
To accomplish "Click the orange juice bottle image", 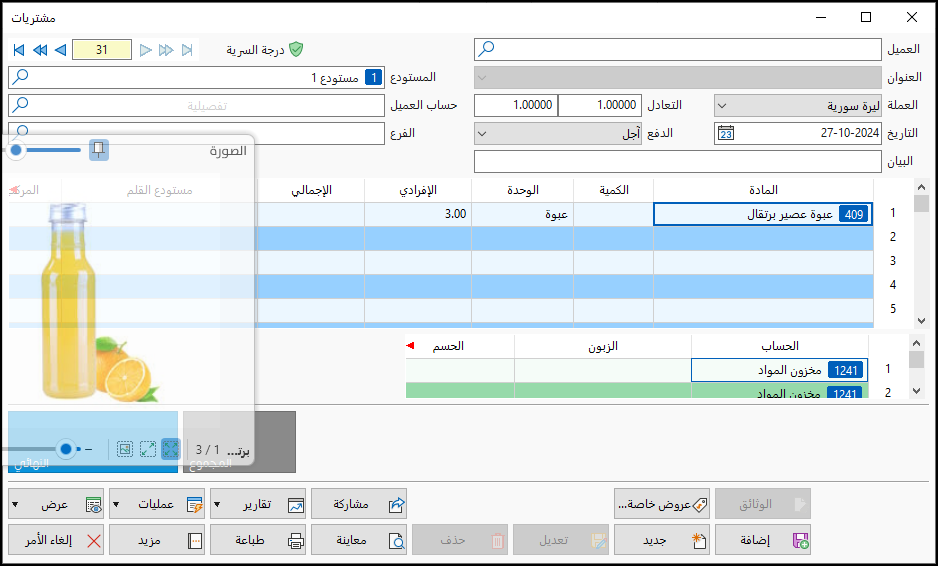I will [69, 302].
